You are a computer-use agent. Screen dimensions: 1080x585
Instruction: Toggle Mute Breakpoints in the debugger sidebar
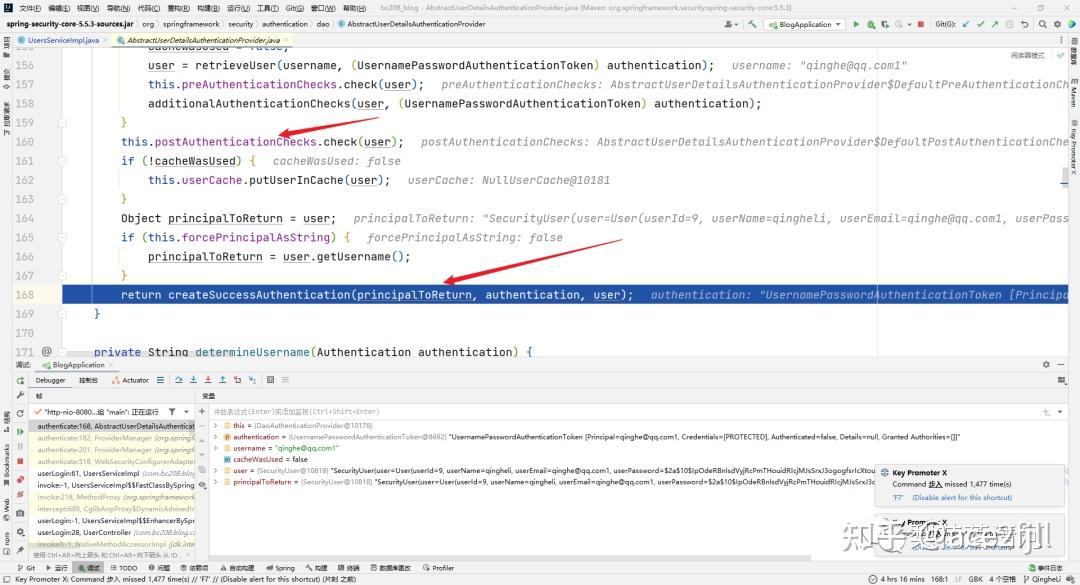[22, 493]
